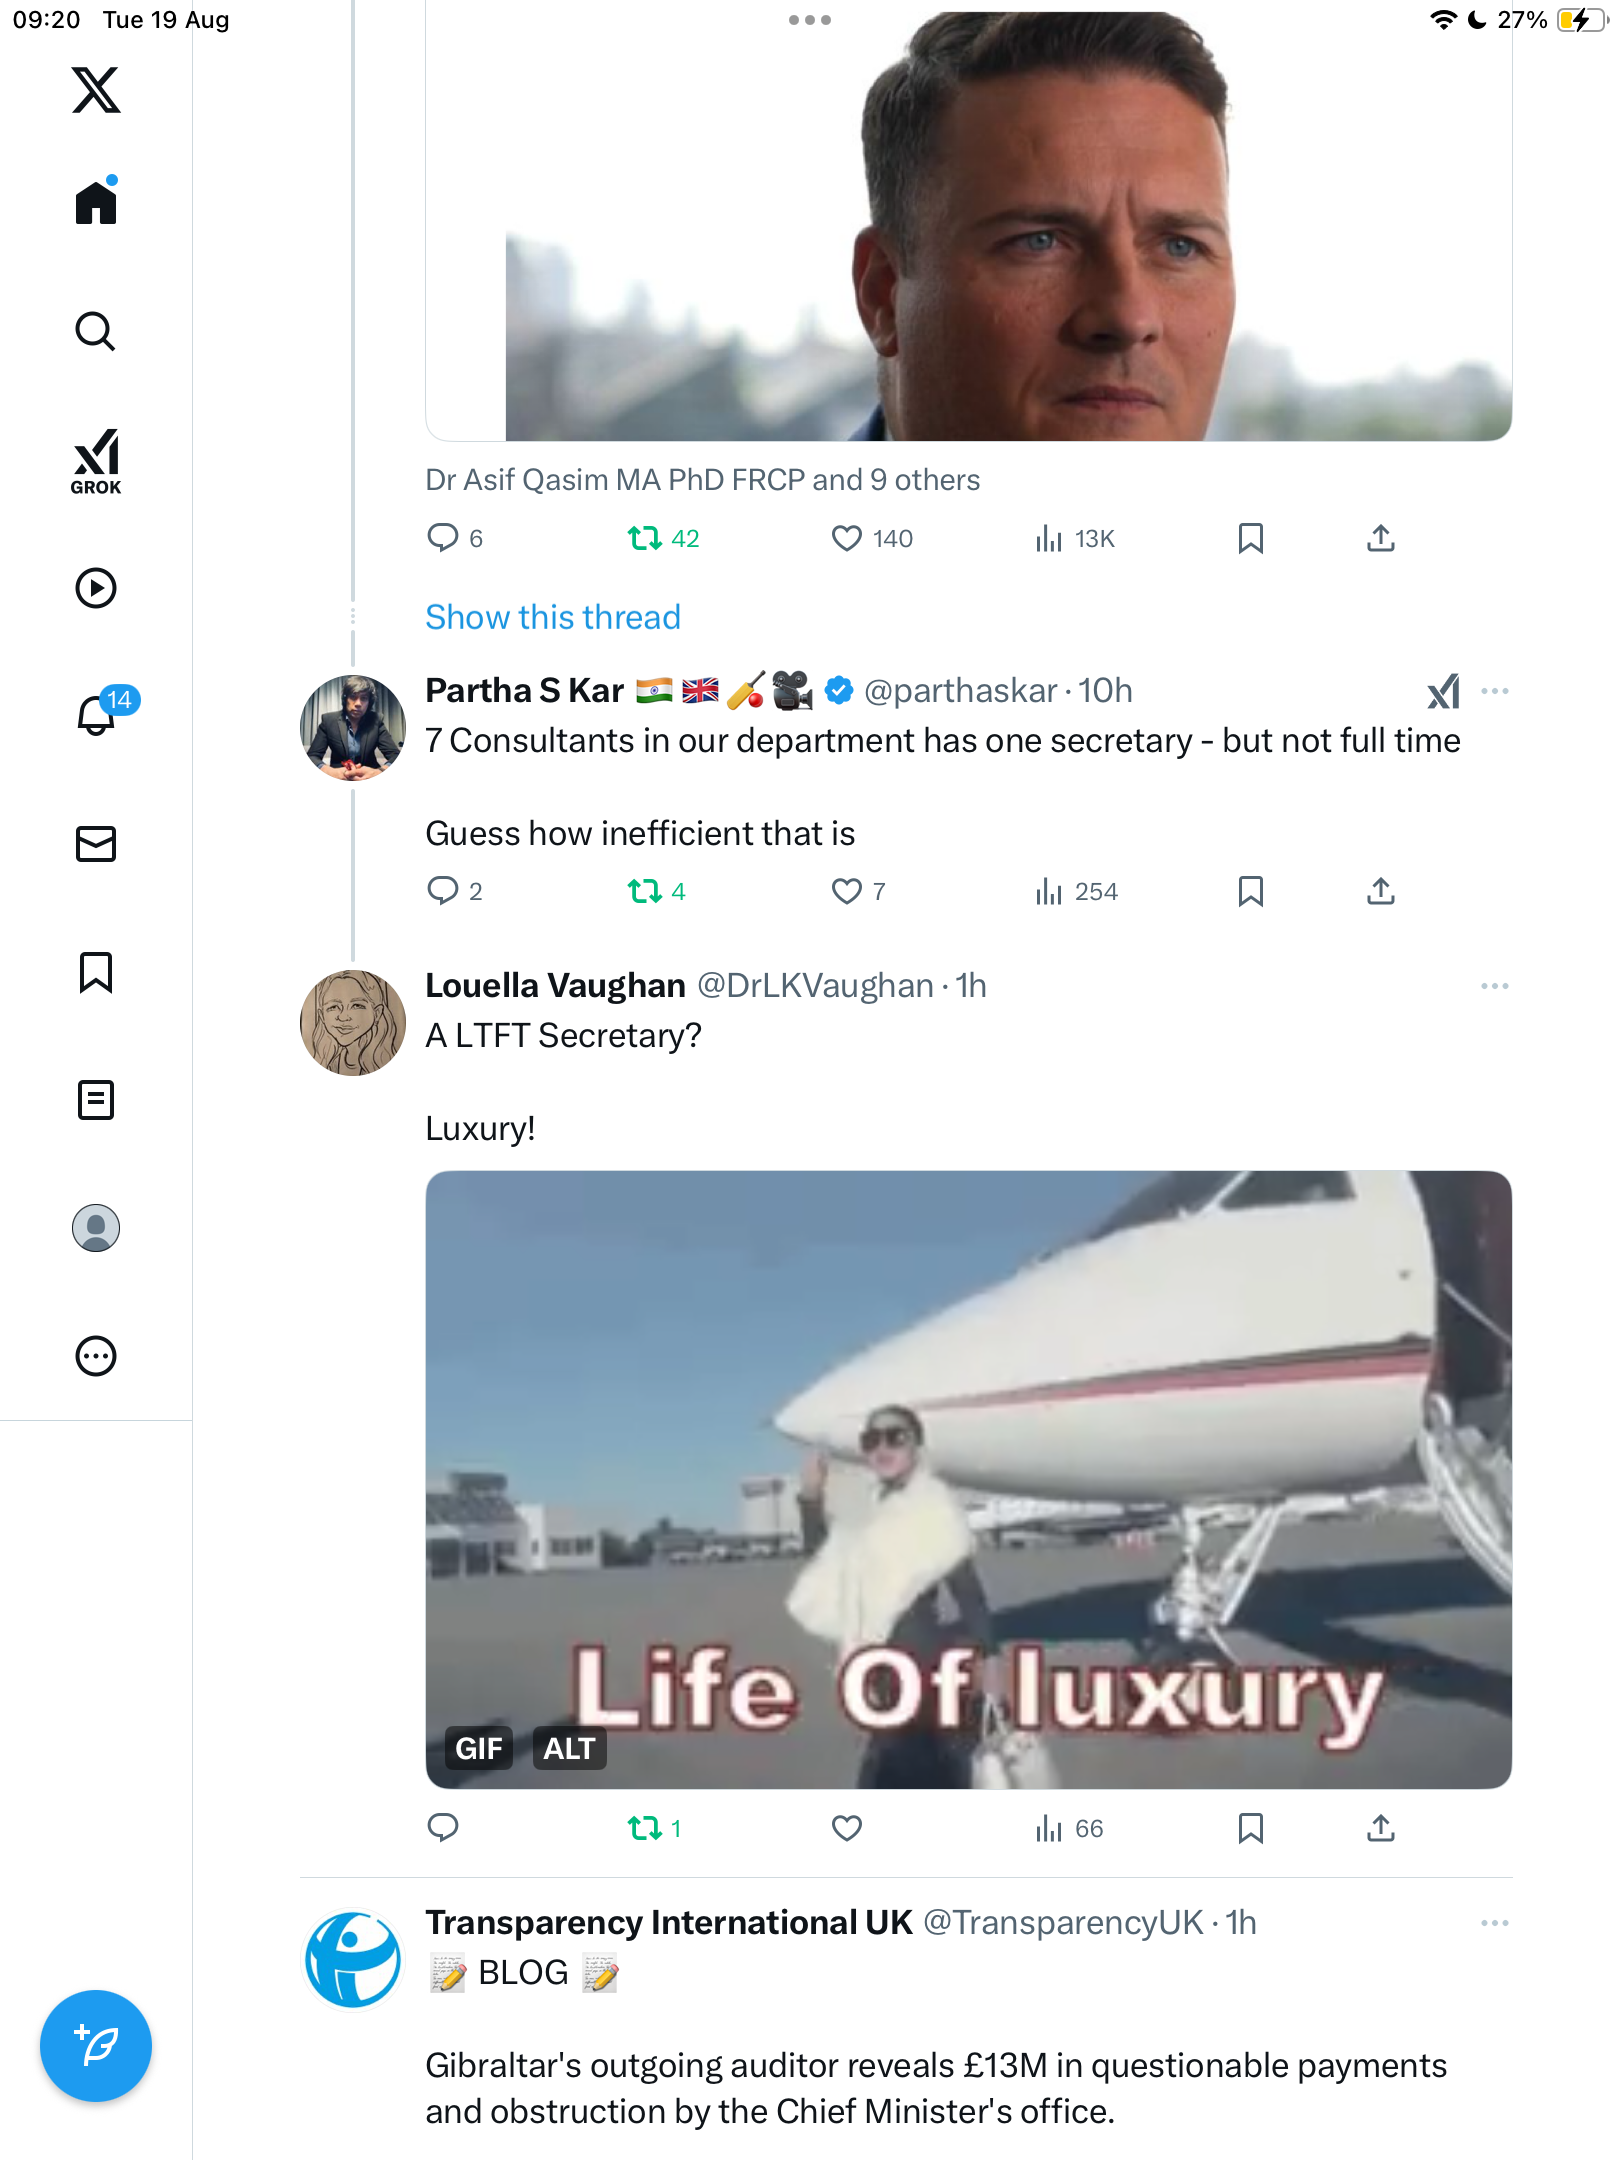Open the Messages envelope icon
Screen dimensions: 1620x2160
click(x=96, y=844)
